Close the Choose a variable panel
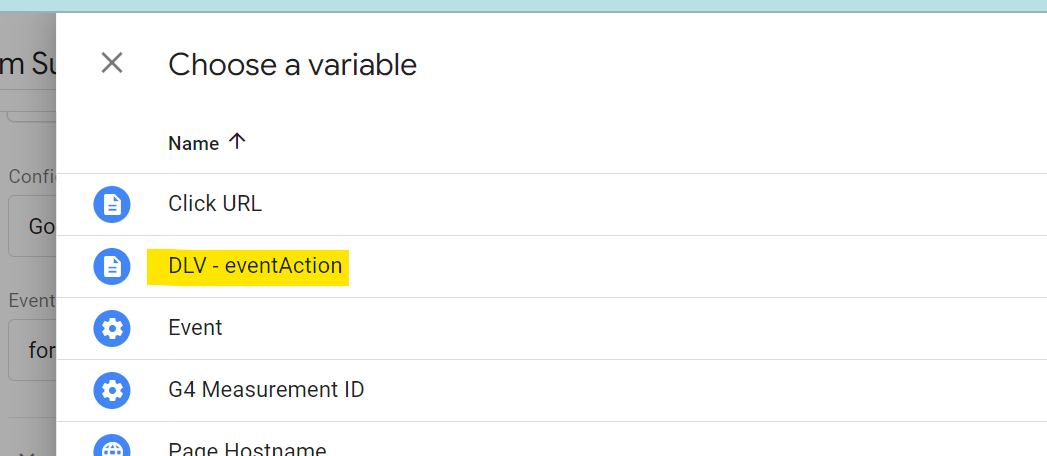This screenshot has width=1047, height=456. coord(112,63)
